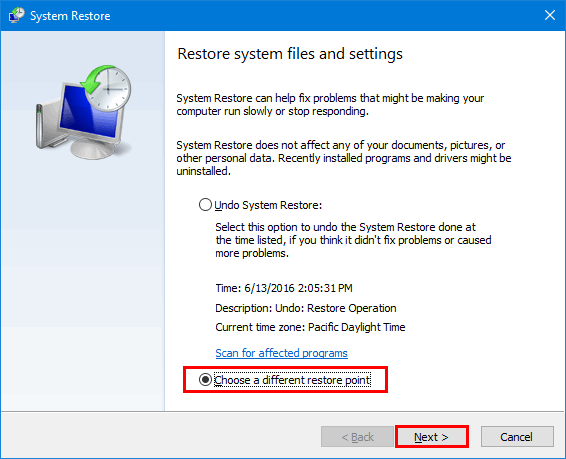Click the paragraph explaining the undo option
The height and width of the screenshot is (459, 566).
[x=353, y=240]
